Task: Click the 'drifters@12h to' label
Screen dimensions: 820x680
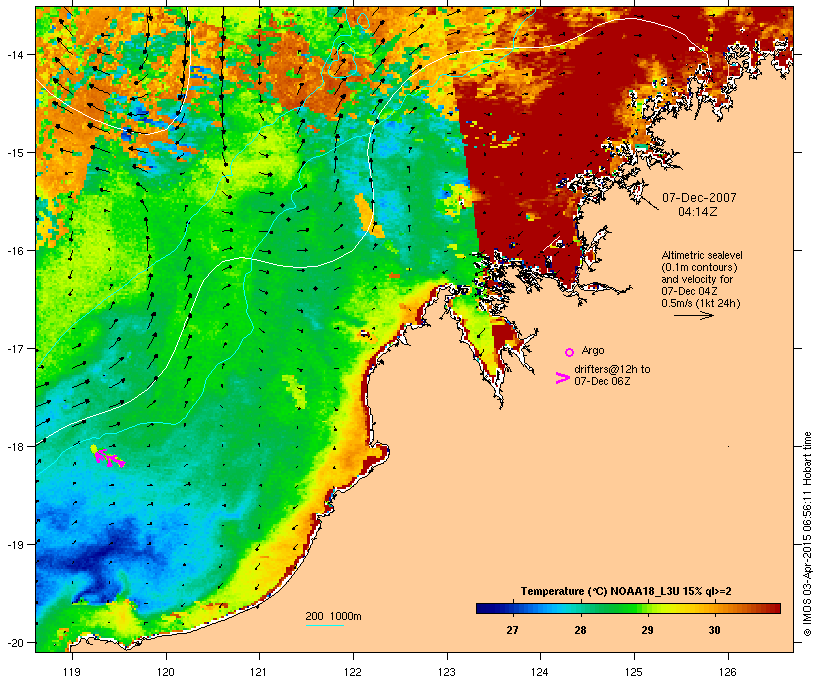Action: click(612, 369)
